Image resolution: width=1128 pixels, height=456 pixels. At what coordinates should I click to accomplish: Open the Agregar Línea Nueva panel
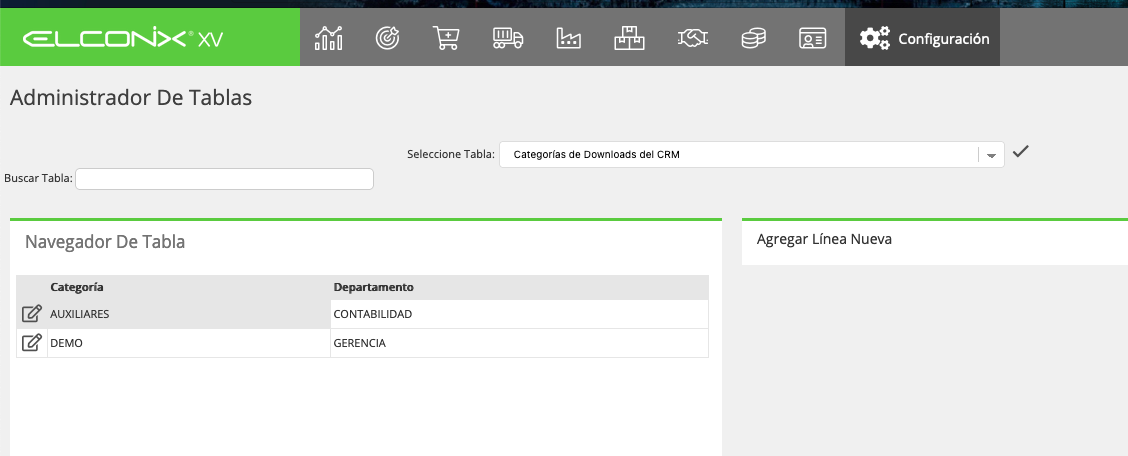(824, 239)
